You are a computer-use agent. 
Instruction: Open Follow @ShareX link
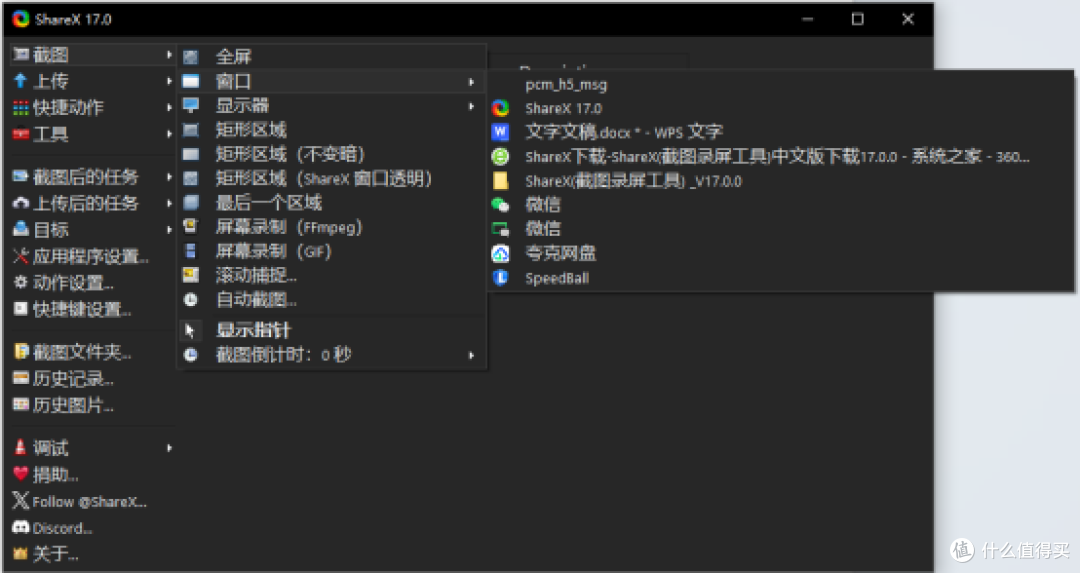[92, 501]
